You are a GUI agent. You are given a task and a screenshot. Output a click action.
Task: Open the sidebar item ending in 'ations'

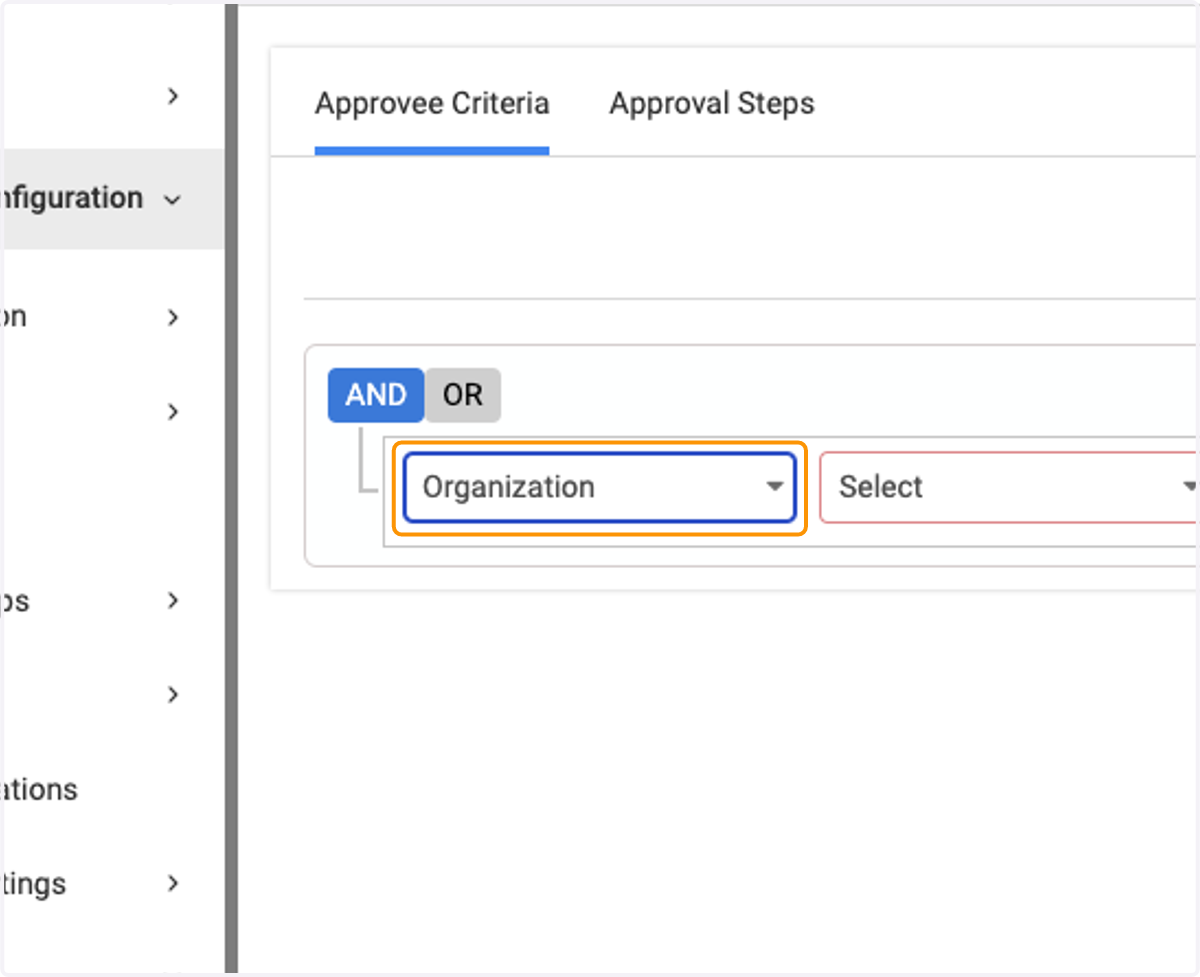click(39, 790)
